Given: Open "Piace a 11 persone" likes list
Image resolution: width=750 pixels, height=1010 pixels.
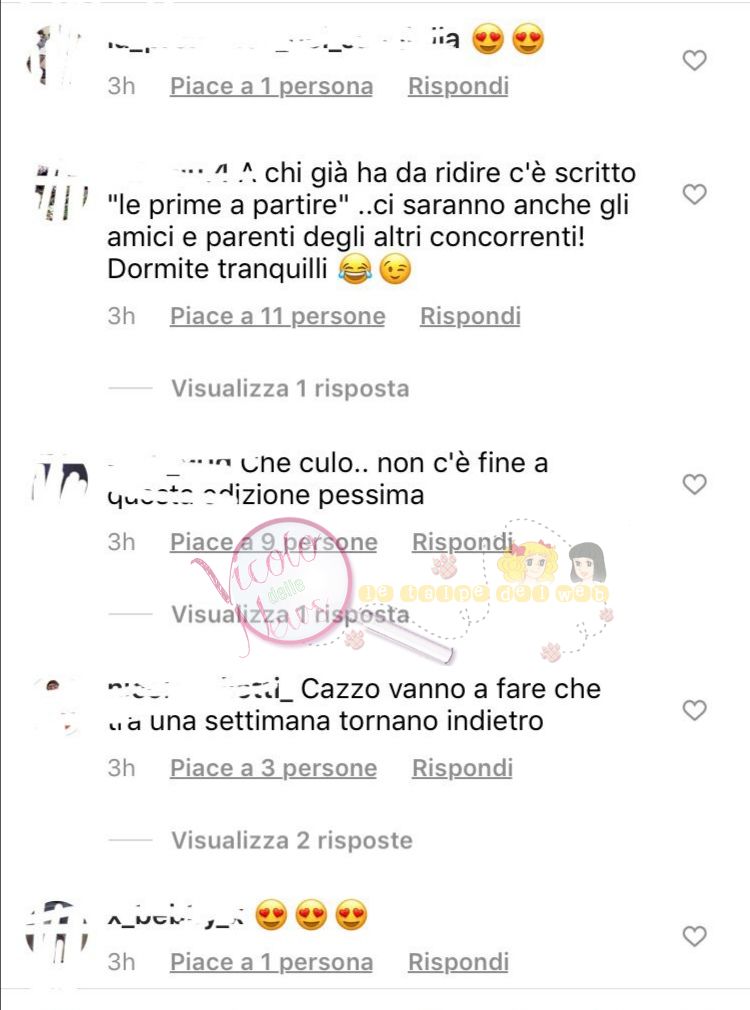Looking at the screenshot, I should click(x=278, y=316).
